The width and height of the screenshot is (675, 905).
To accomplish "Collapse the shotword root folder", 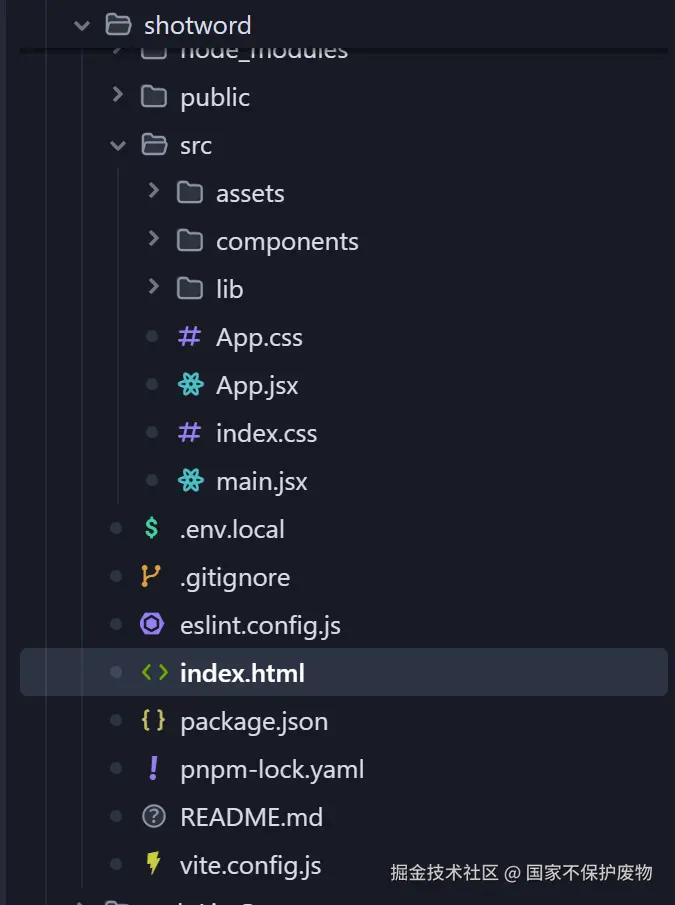I will click(82, 25).
